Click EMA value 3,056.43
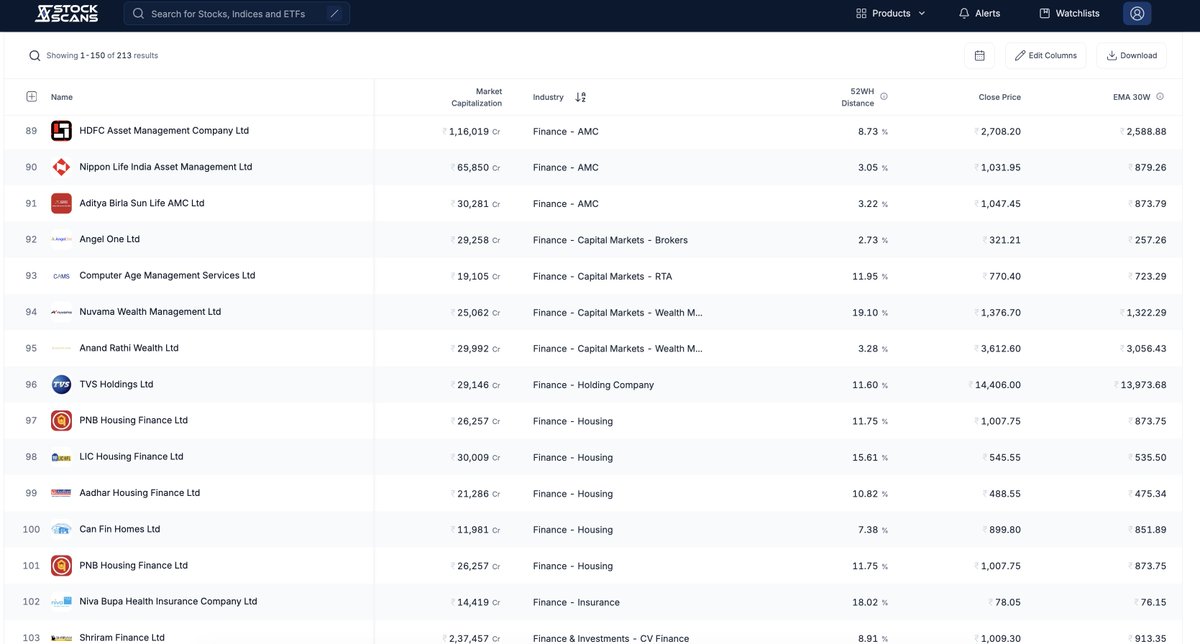1200x644 pixels. (1143, 349)
